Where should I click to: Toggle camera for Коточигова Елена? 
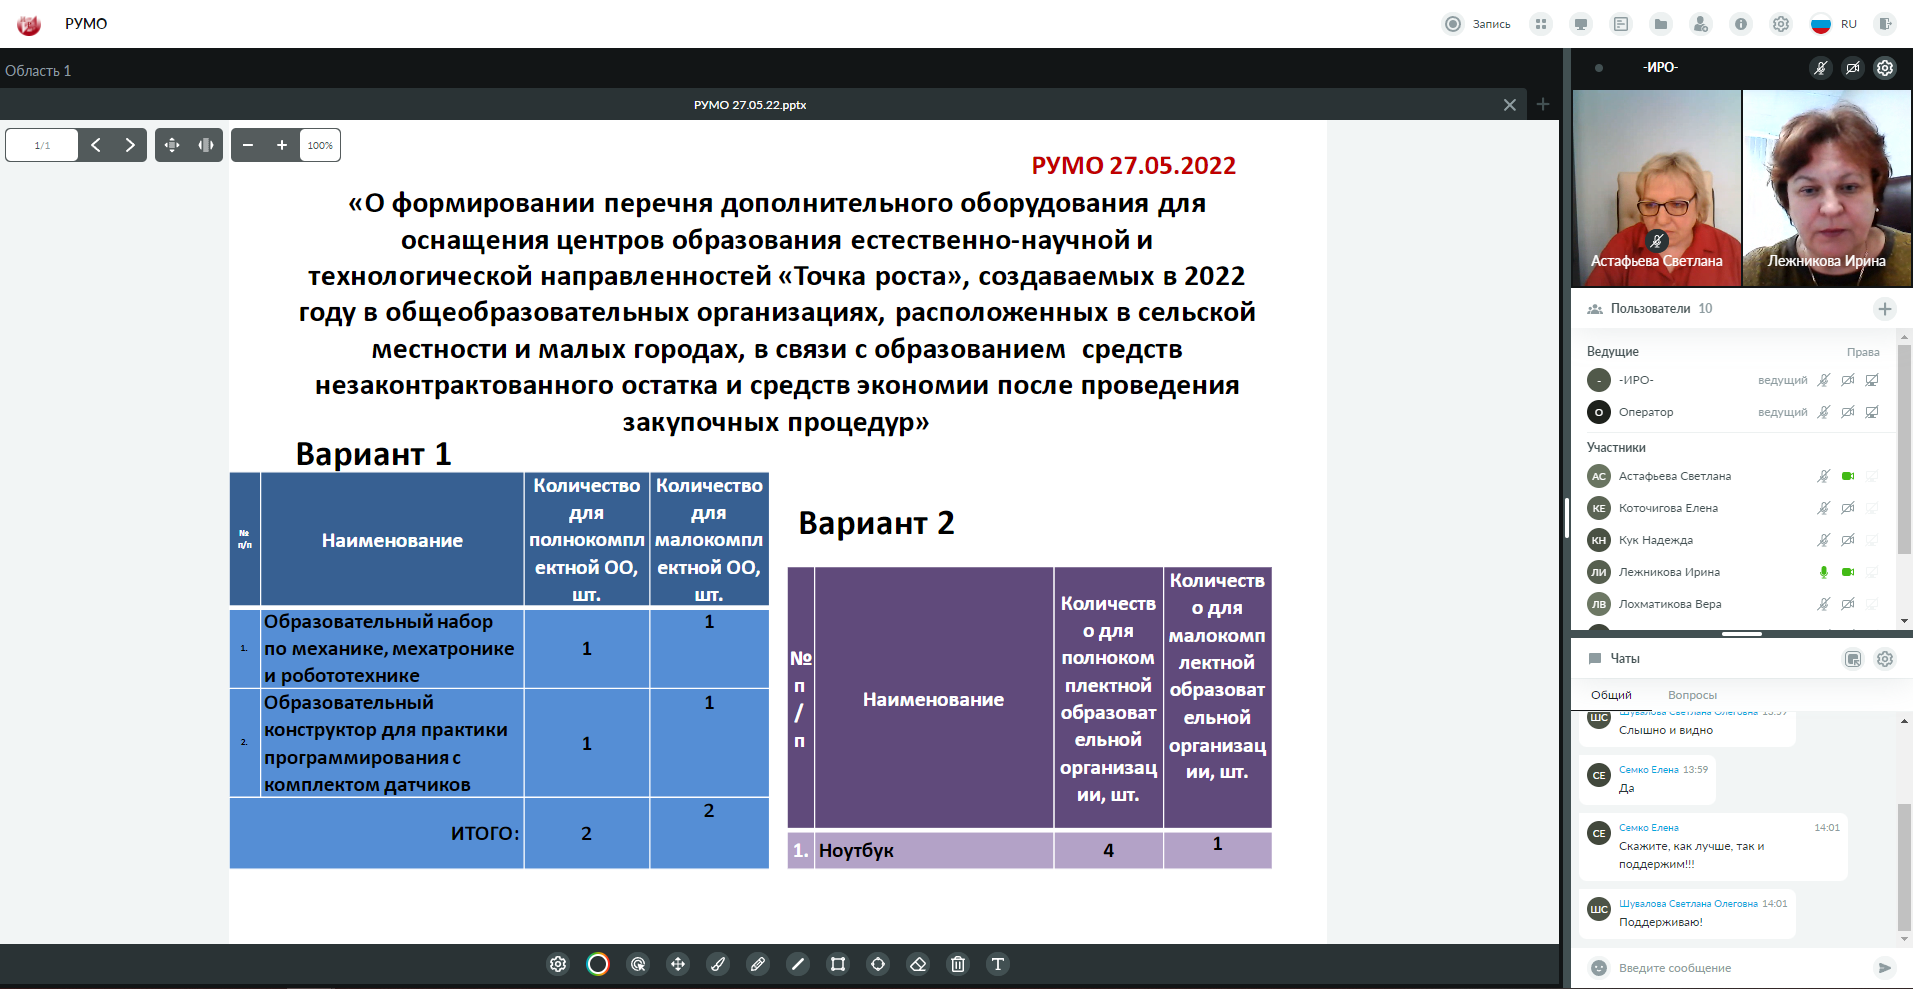(1848, 508)
